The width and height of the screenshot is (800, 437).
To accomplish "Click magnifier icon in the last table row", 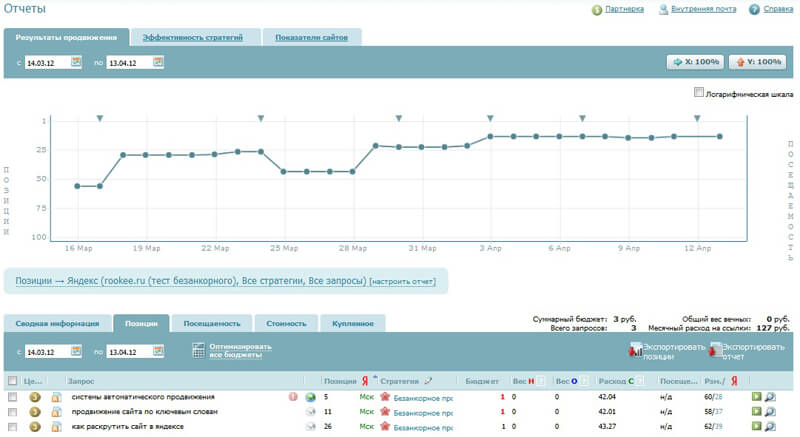I will point(770,426).
